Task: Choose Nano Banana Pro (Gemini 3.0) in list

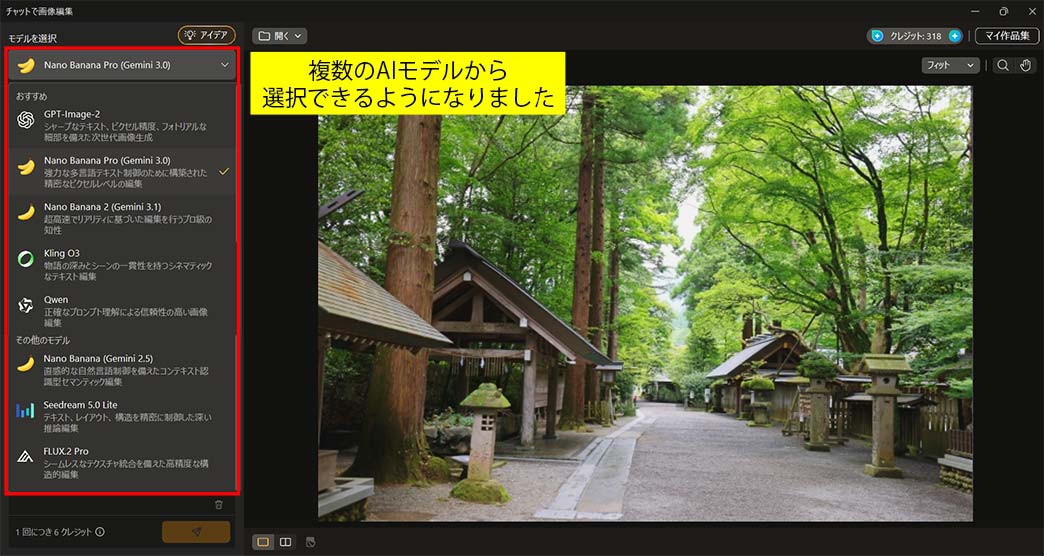Action: (x=122, y=172)
